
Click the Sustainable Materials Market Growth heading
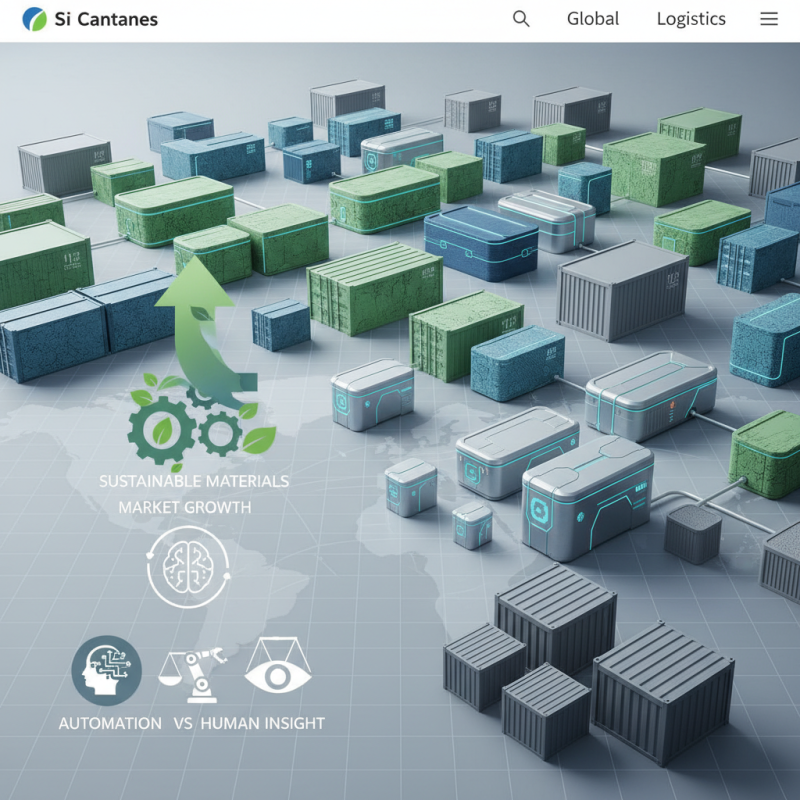pyautogui.click(x=193, y=494)
